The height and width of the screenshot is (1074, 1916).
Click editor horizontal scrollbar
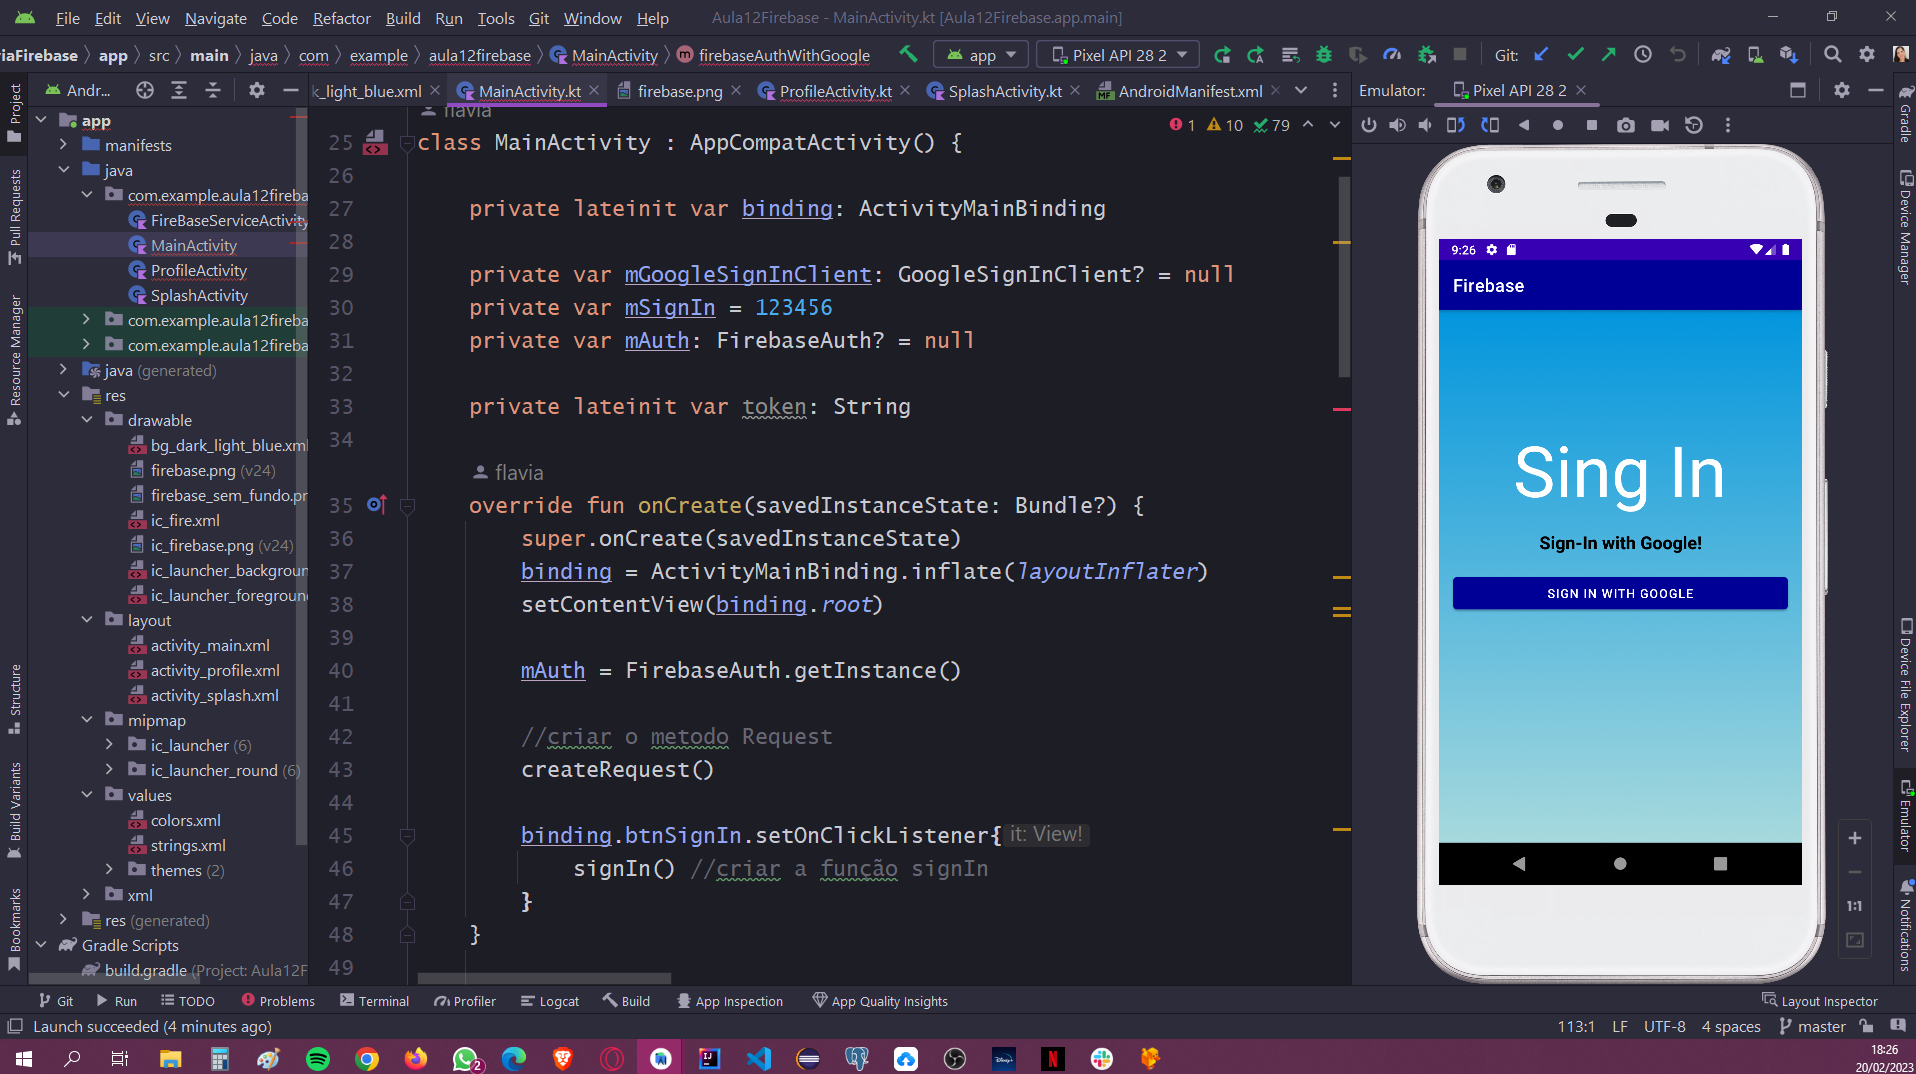pos(544,978)
